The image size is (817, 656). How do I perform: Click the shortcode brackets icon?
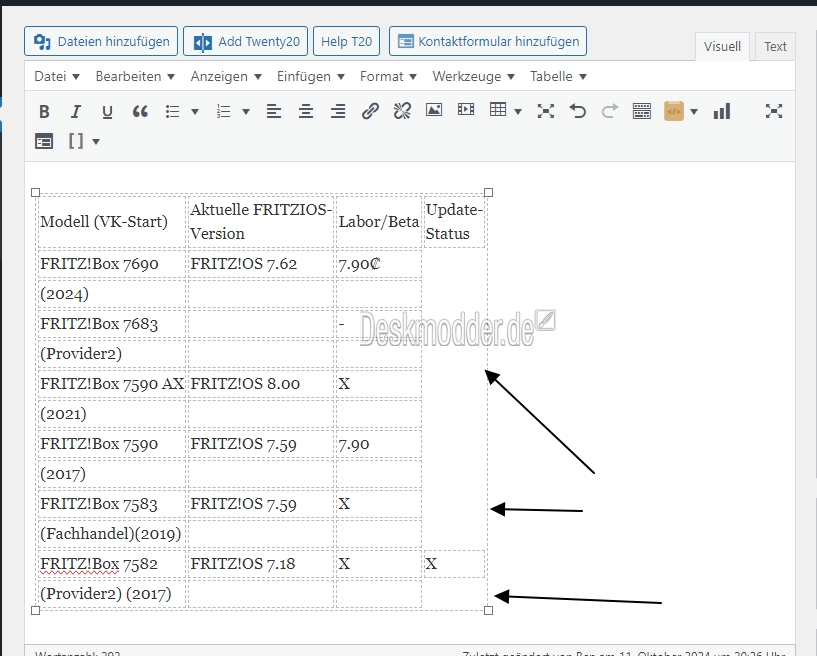tap(76, 141)
